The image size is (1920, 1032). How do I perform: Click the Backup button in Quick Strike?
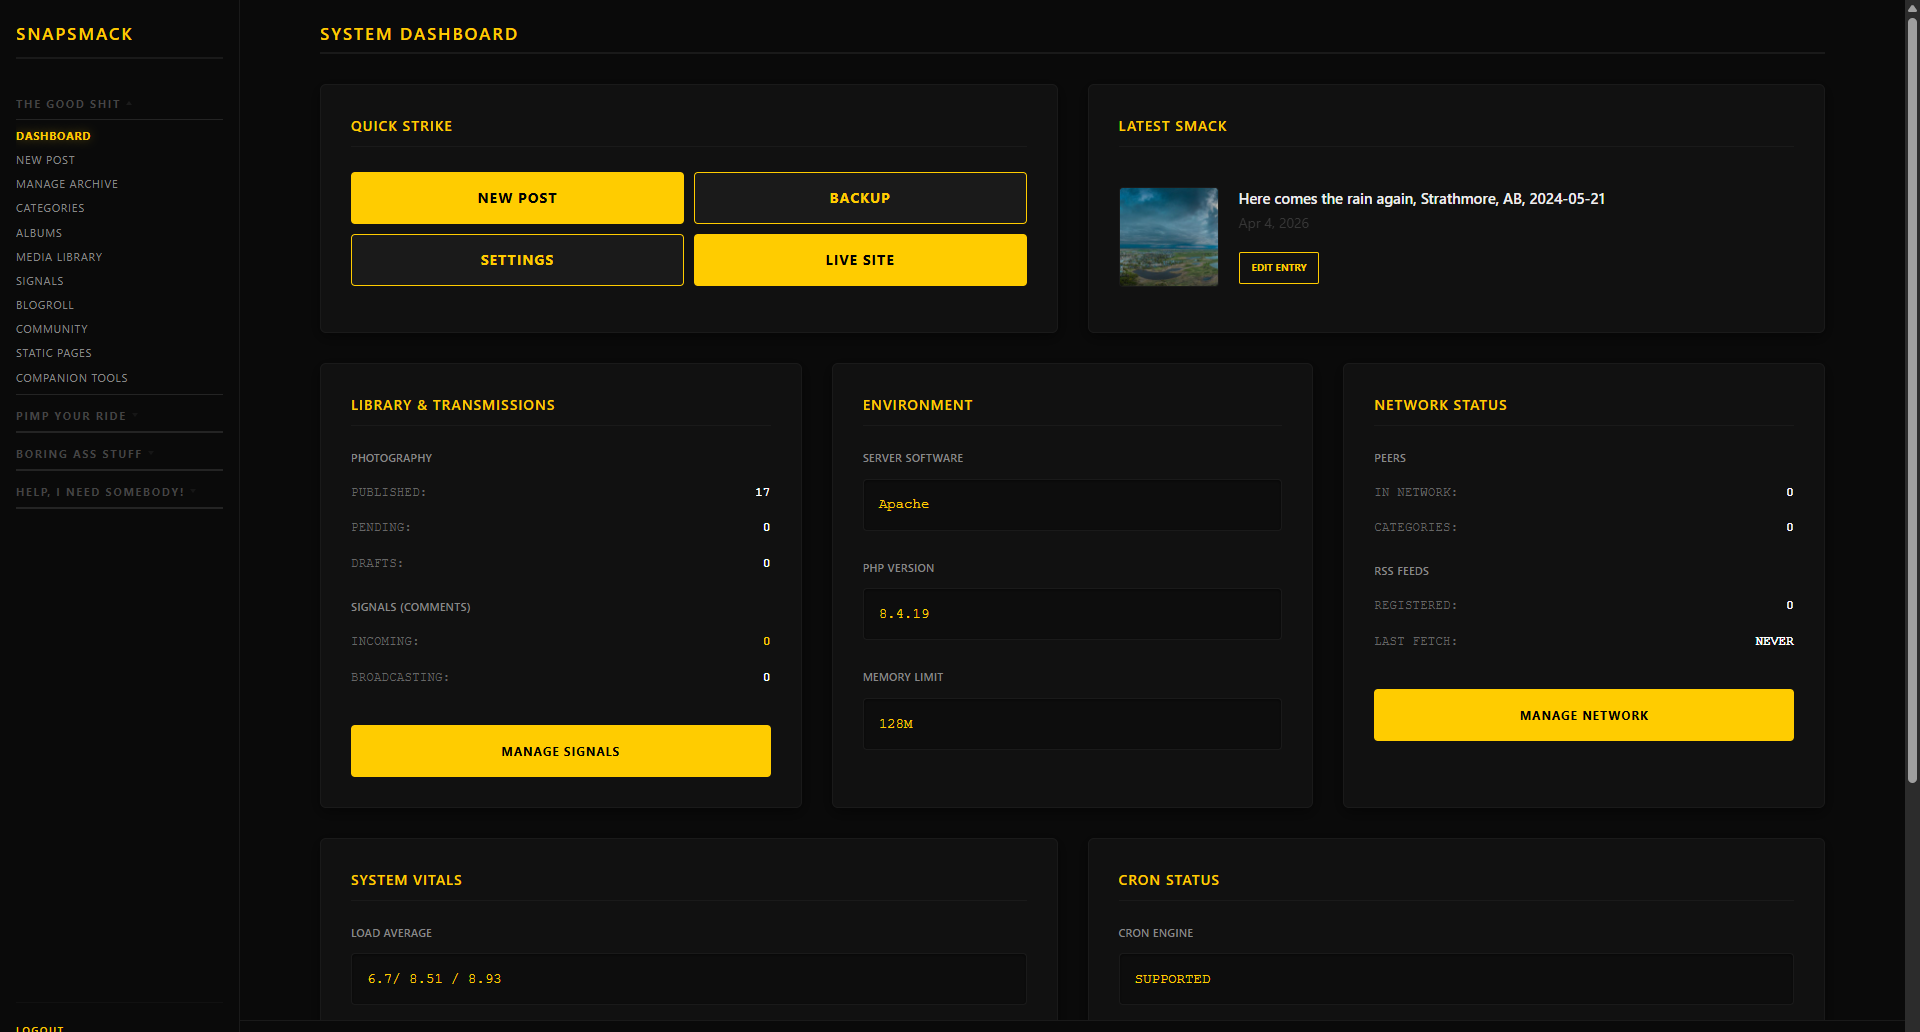pyautogui.click(x=860, y=198)
